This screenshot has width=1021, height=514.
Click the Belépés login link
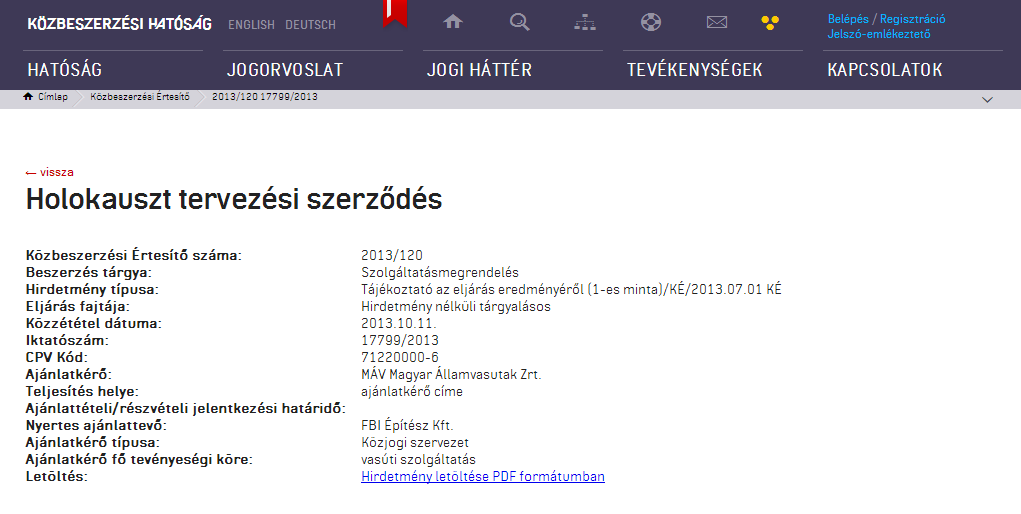coord(848,19)
